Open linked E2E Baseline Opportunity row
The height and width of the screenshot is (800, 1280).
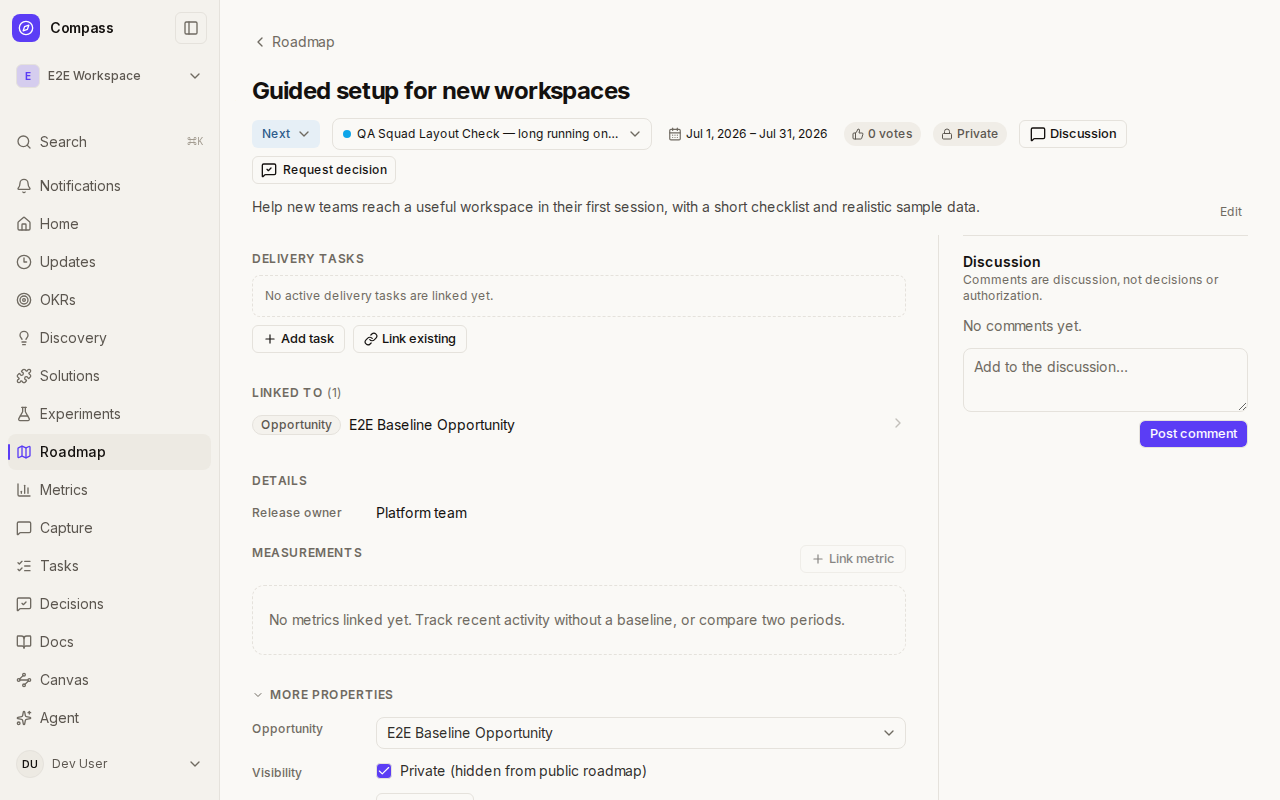pos(579,425)
